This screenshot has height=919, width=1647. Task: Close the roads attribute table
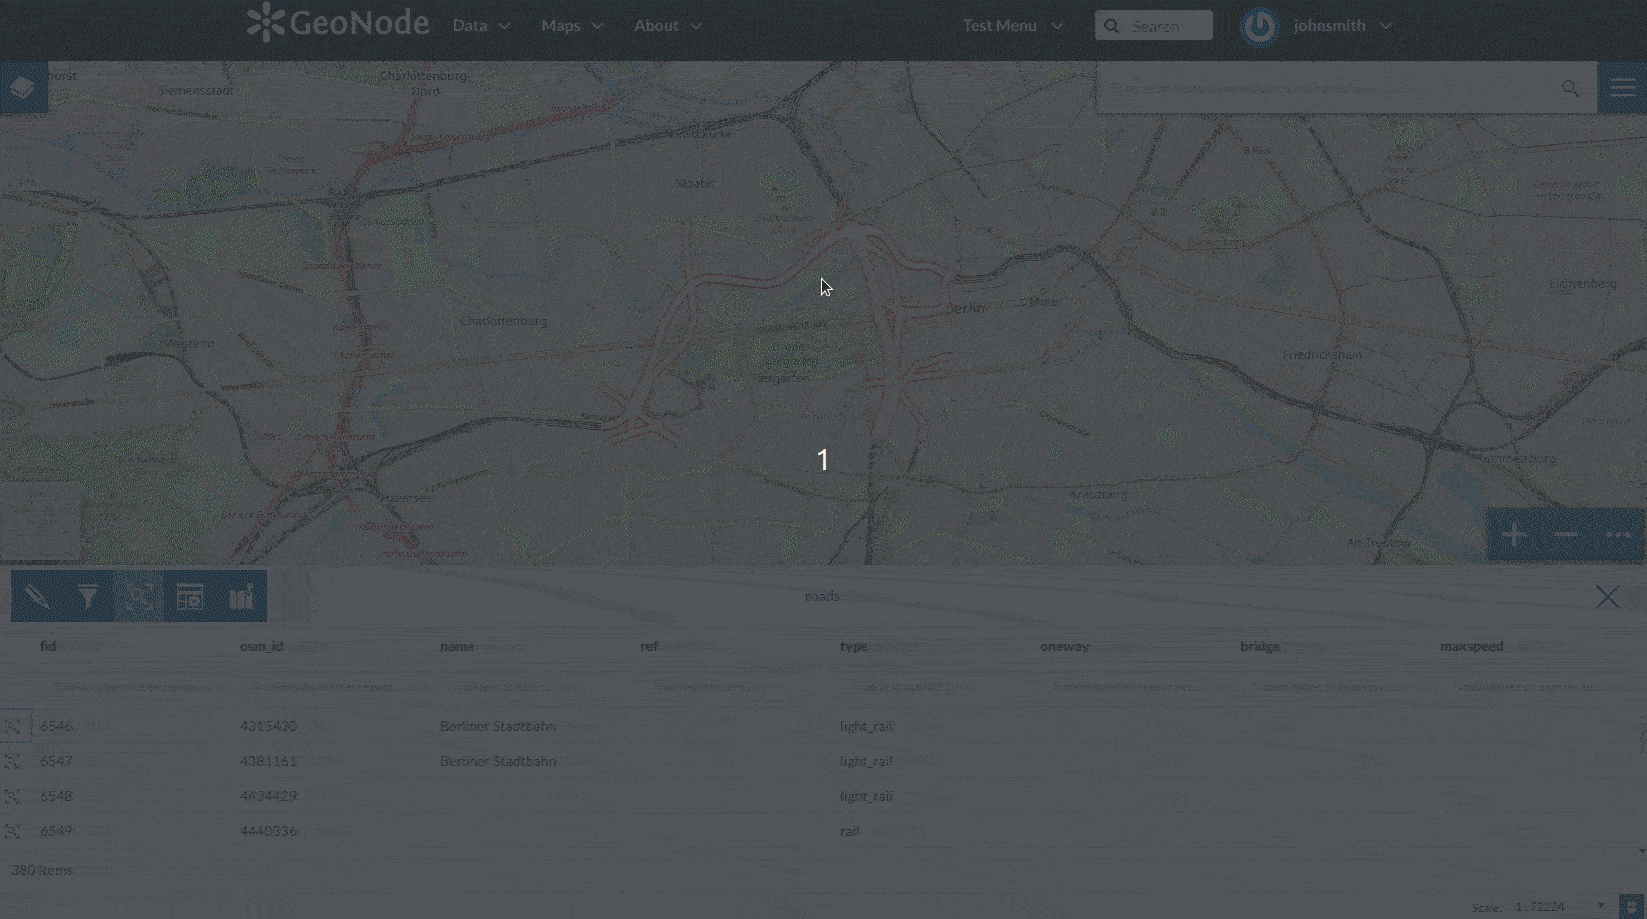pyautogui.click(x=1607, y=597)
